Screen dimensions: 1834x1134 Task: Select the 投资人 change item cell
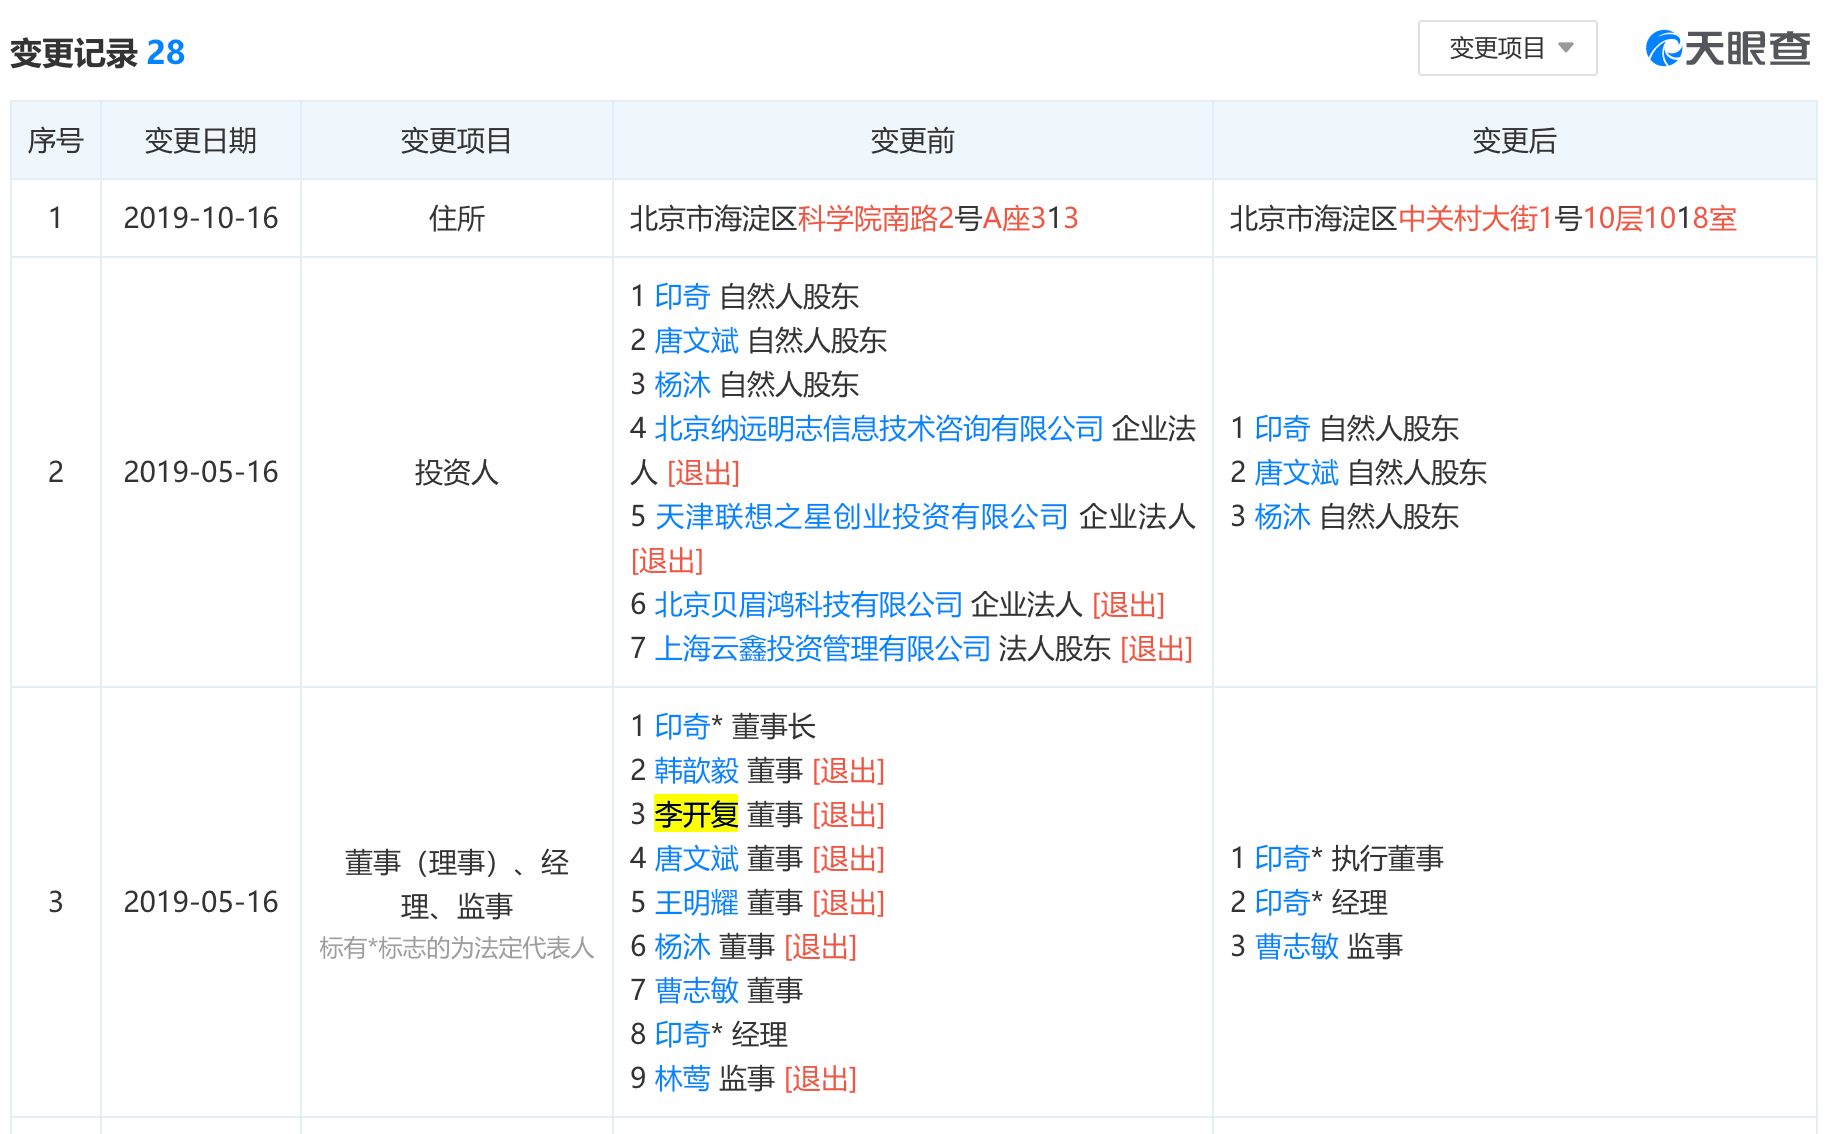(457, 472)
